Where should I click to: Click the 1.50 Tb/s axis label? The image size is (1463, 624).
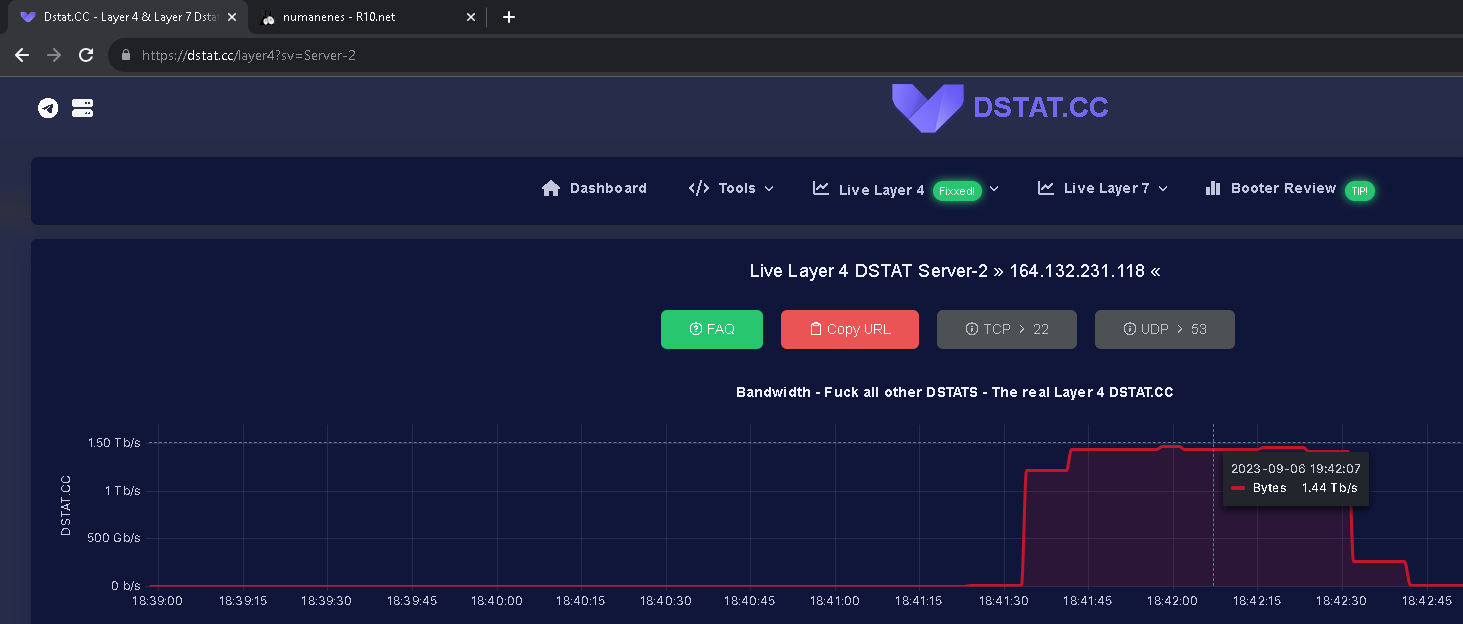(x=114, y=442)
